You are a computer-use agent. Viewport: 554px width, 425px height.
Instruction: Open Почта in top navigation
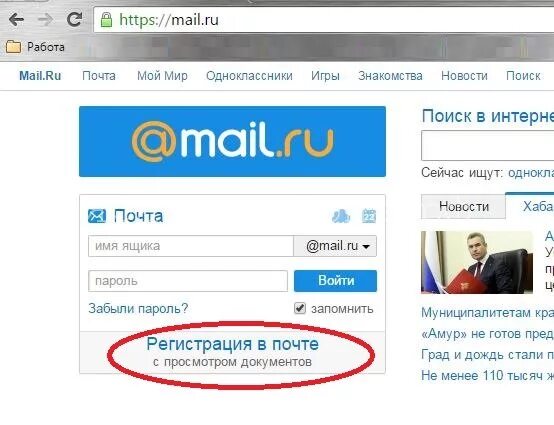pyautogui.click(x=99, y=76)
